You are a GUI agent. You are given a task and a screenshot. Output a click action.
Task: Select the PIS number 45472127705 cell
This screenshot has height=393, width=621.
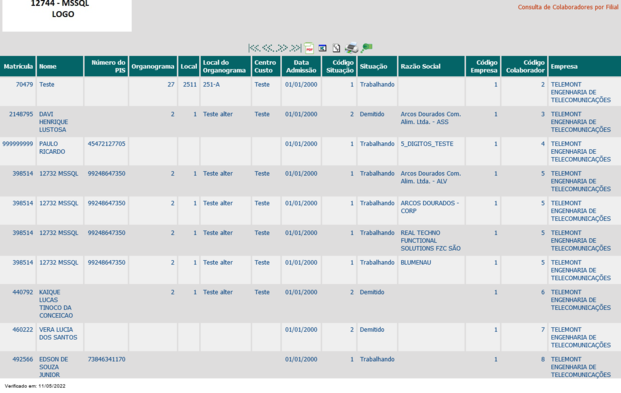pyautogui.click(x=106, y=144)
